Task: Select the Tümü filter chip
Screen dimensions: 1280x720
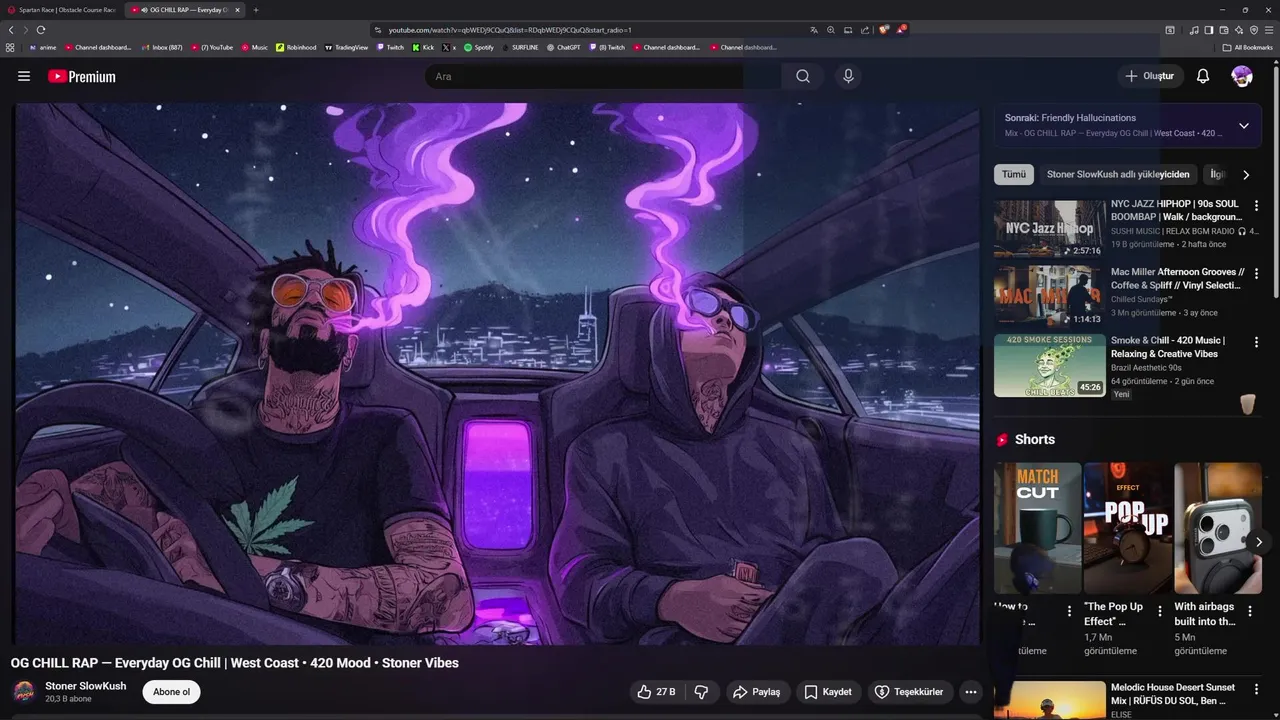Action: click(1014, 174)
